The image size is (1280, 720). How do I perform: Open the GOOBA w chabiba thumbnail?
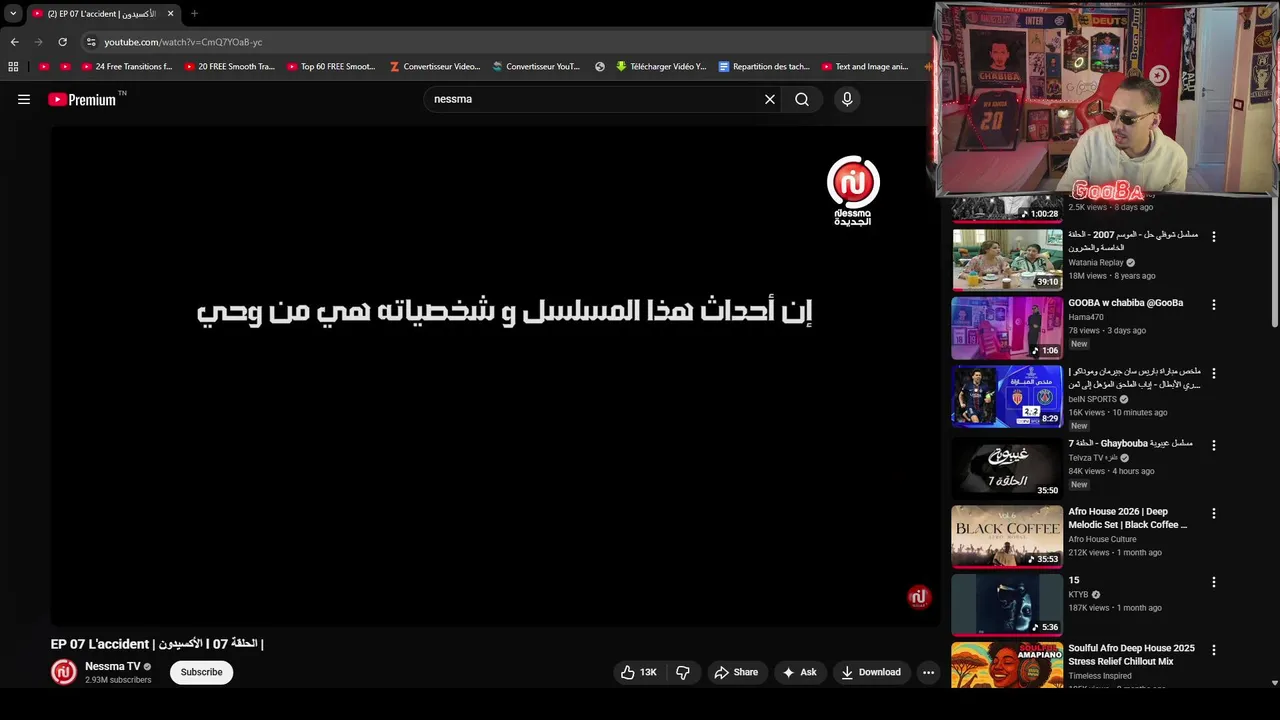[1007, 328]
